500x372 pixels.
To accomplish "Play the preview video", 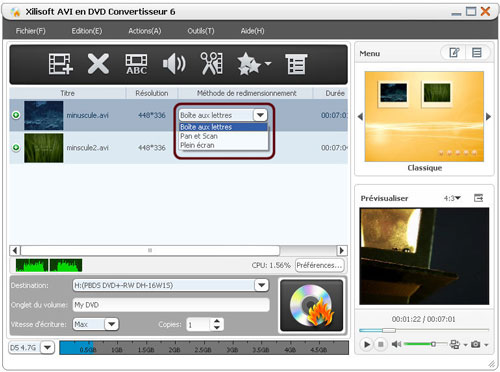I will [367, 344].
